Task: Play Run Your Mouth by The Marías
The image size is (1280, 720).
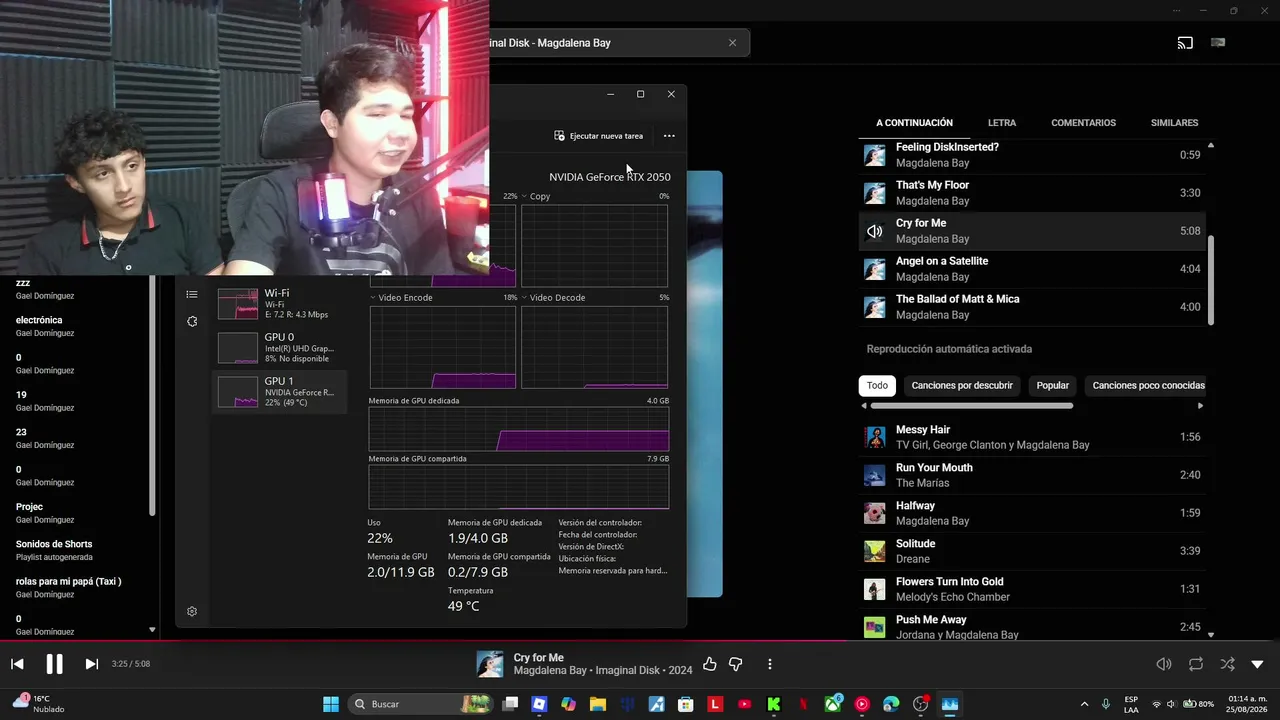Action: point(1032,475)
